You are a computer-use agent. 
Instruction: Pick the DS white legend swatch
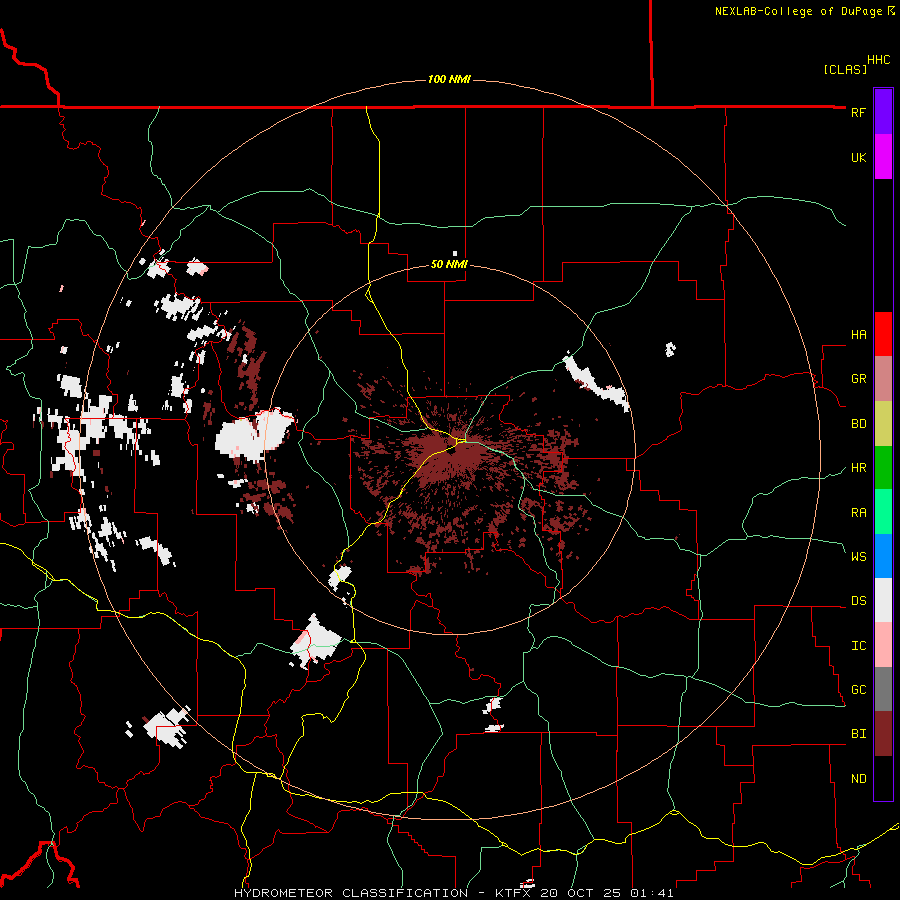[x=883, y=600]
